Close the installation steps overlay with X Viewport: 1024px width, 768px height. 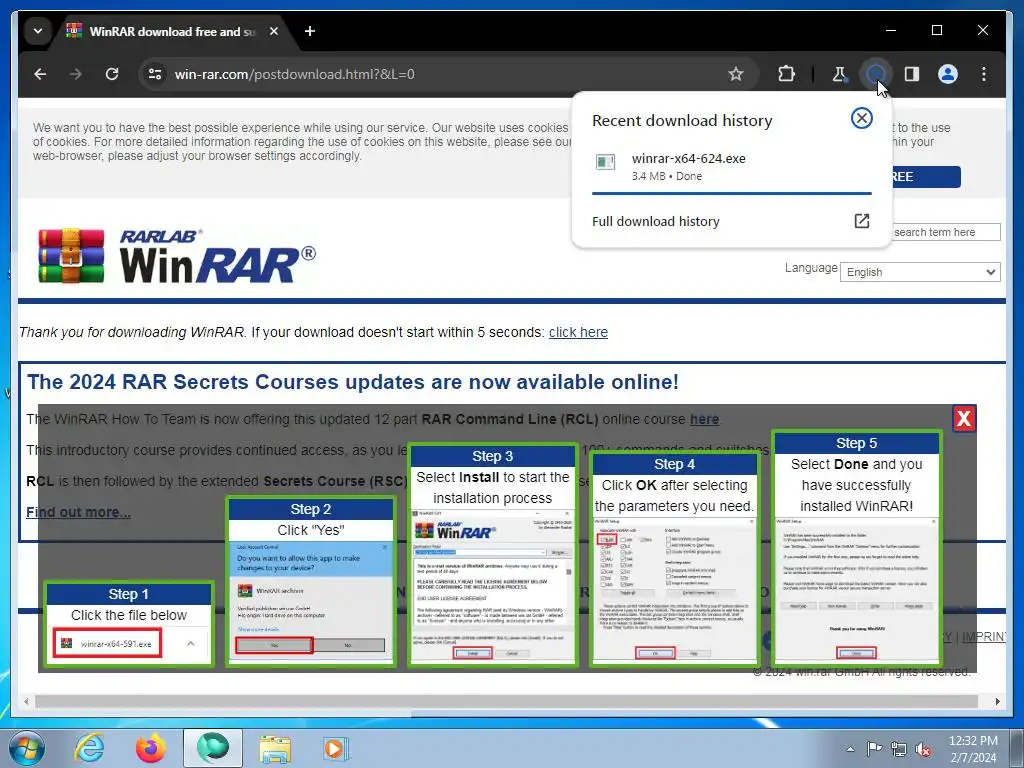pyautogui.click(x=963, y=419)
